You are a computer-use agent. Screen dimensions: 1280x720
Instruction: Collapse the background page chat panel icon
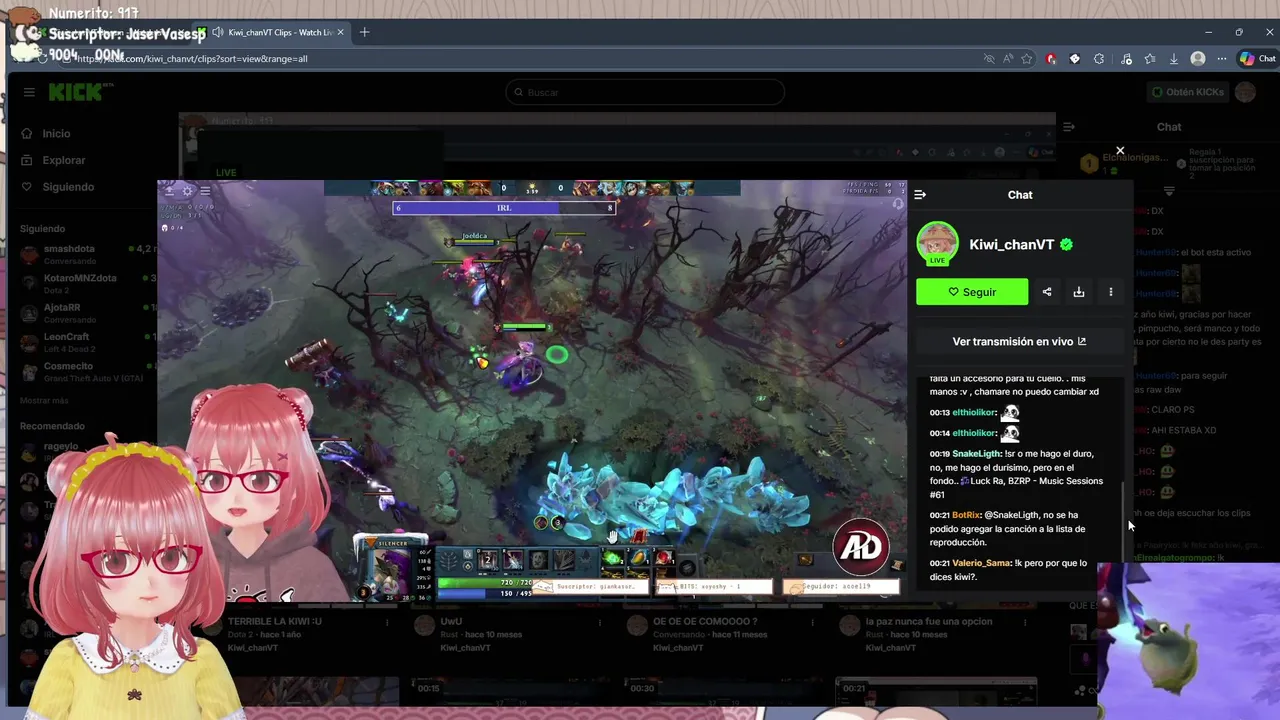pos(1069,127)
